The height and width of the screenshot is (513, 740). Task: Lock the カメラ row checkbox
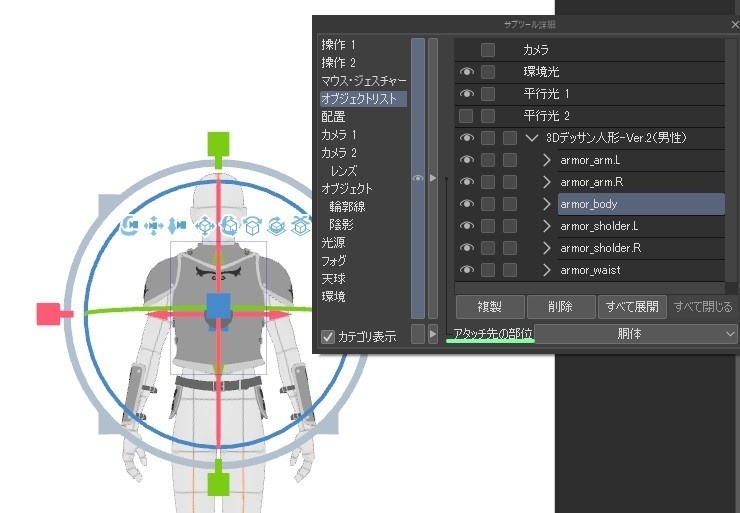tap(488, 50)
